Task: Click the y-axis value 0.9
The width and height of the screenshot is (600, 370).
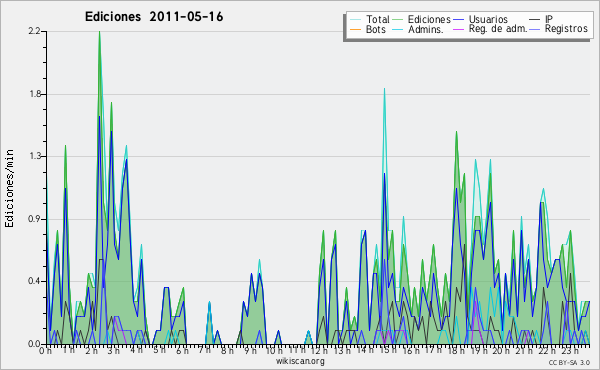Action: (x=35, y=219)
